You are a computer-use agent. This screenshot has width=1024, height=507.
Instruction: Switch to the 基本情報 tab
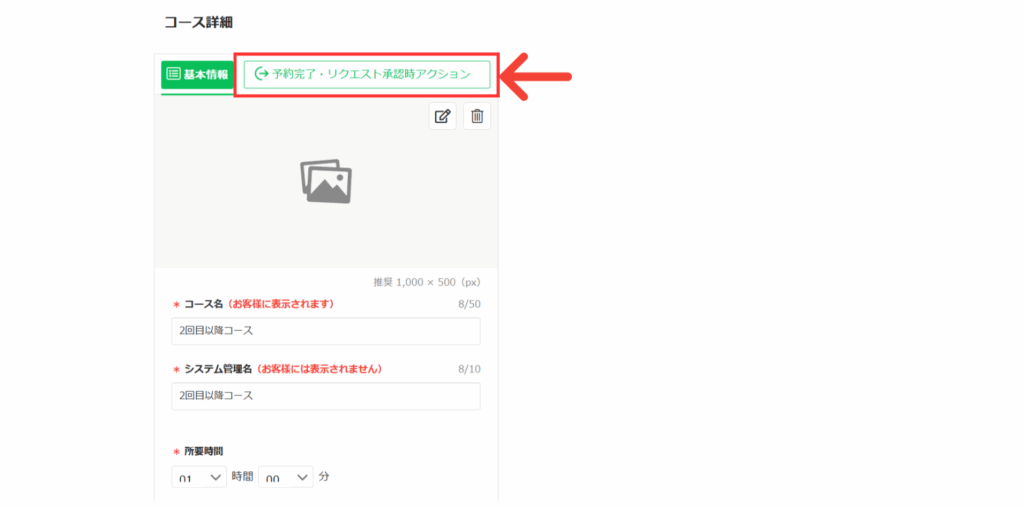pos(196,74)
